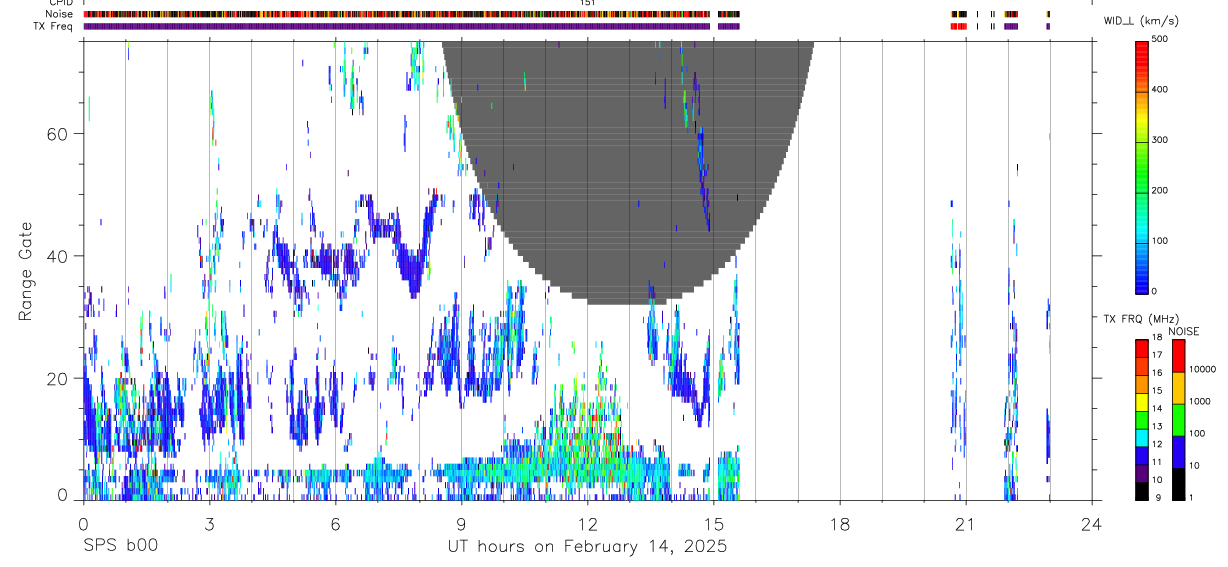This screenshot has width=1228, height=567.
Task: Click 'UT hours on February 14, 2025' title
Action: coord(587,548)
